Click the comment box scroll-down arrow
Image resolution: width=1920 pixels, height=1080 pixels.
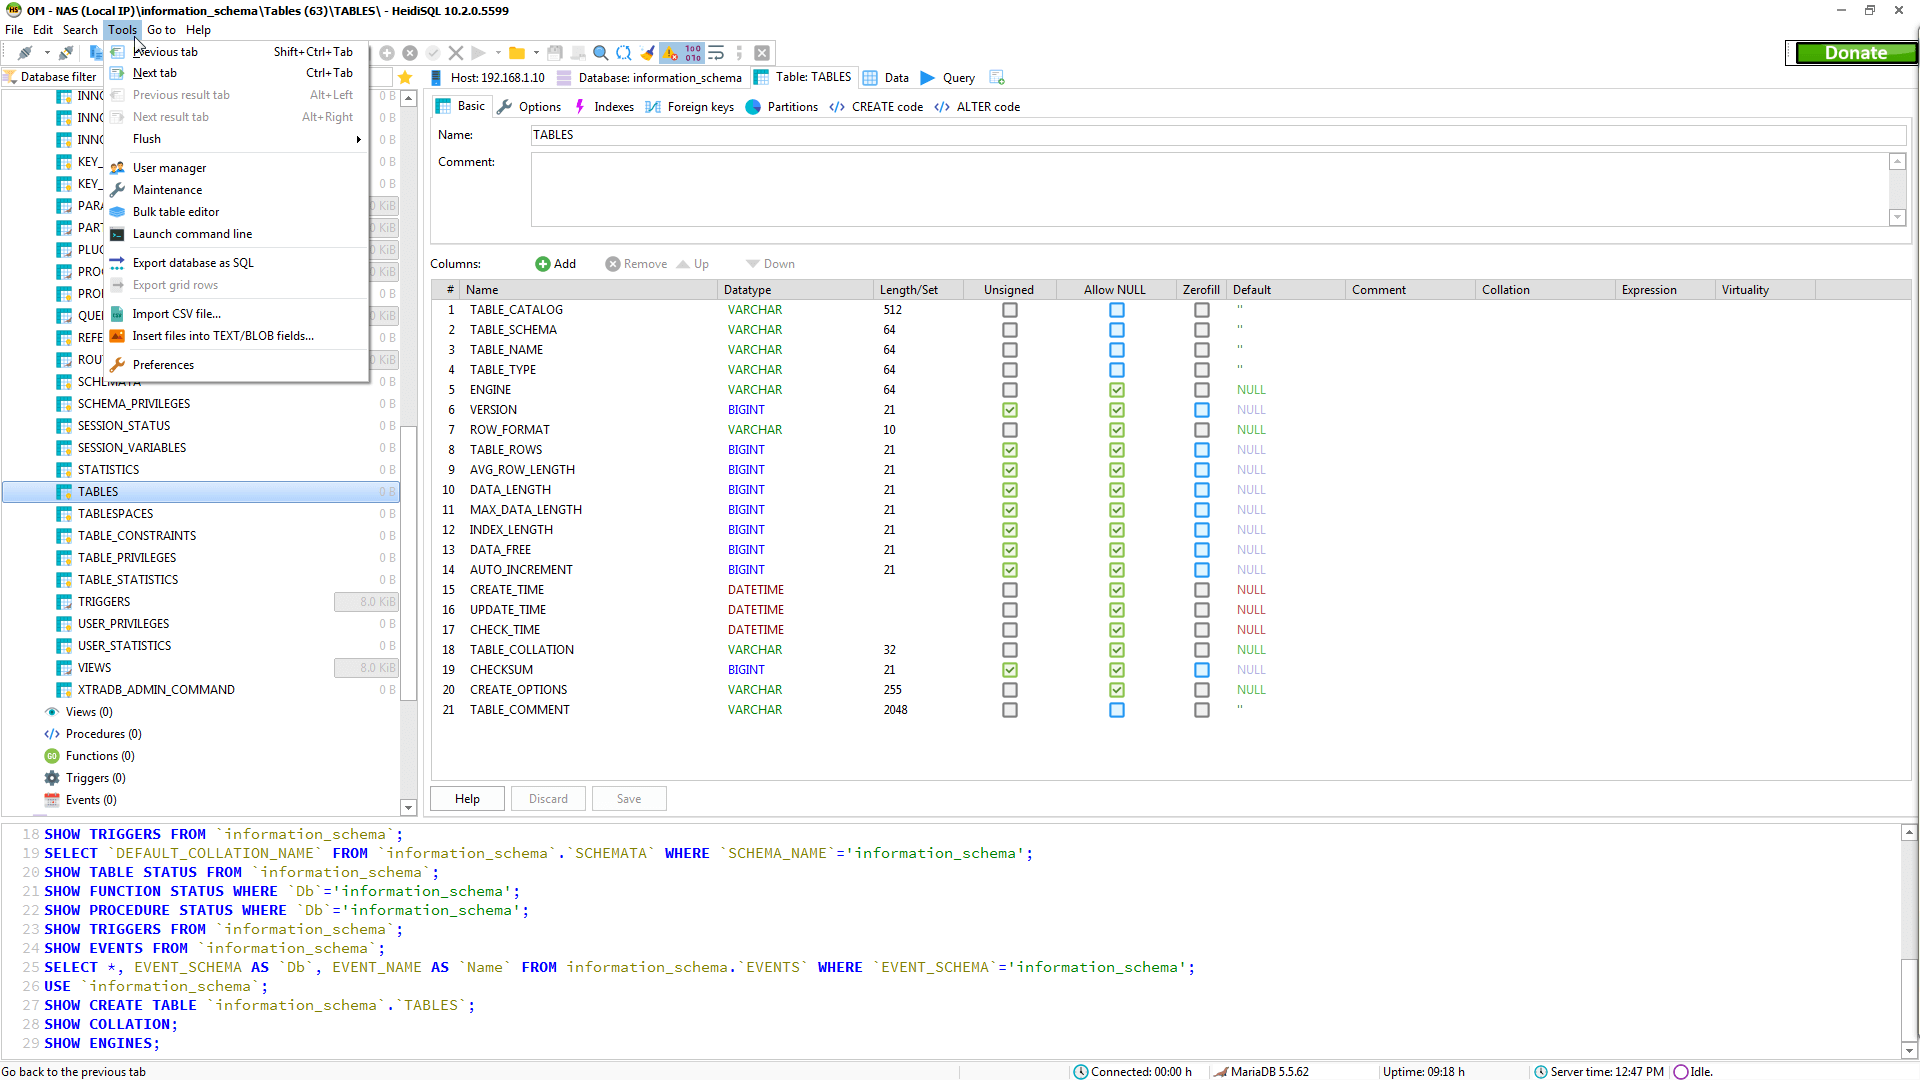[1897, 217]
